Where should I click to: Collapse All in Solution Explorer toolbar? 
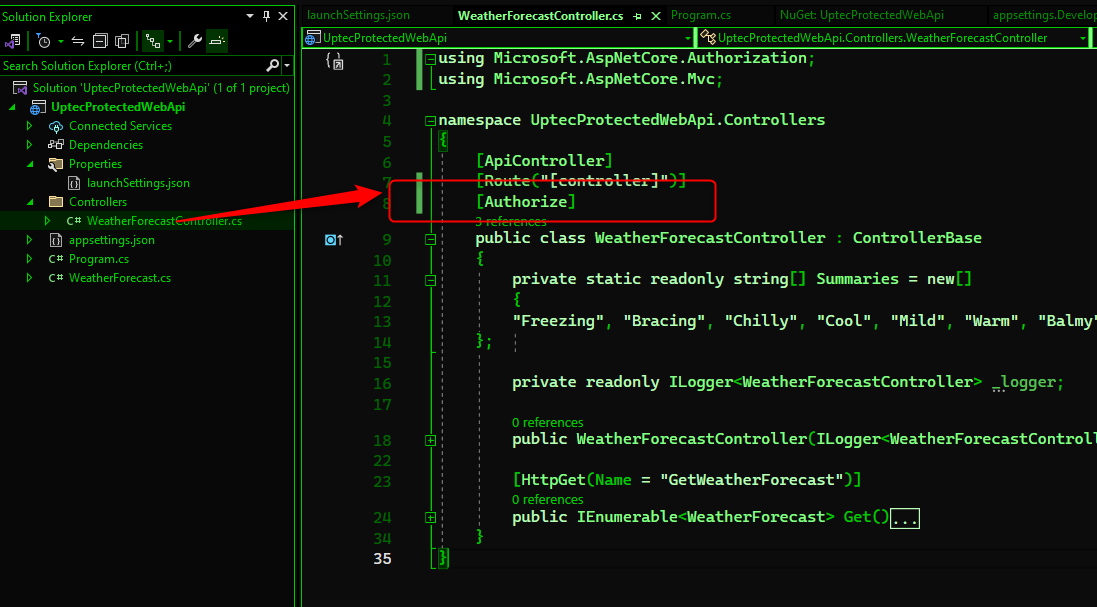click(x=100, y=41)
